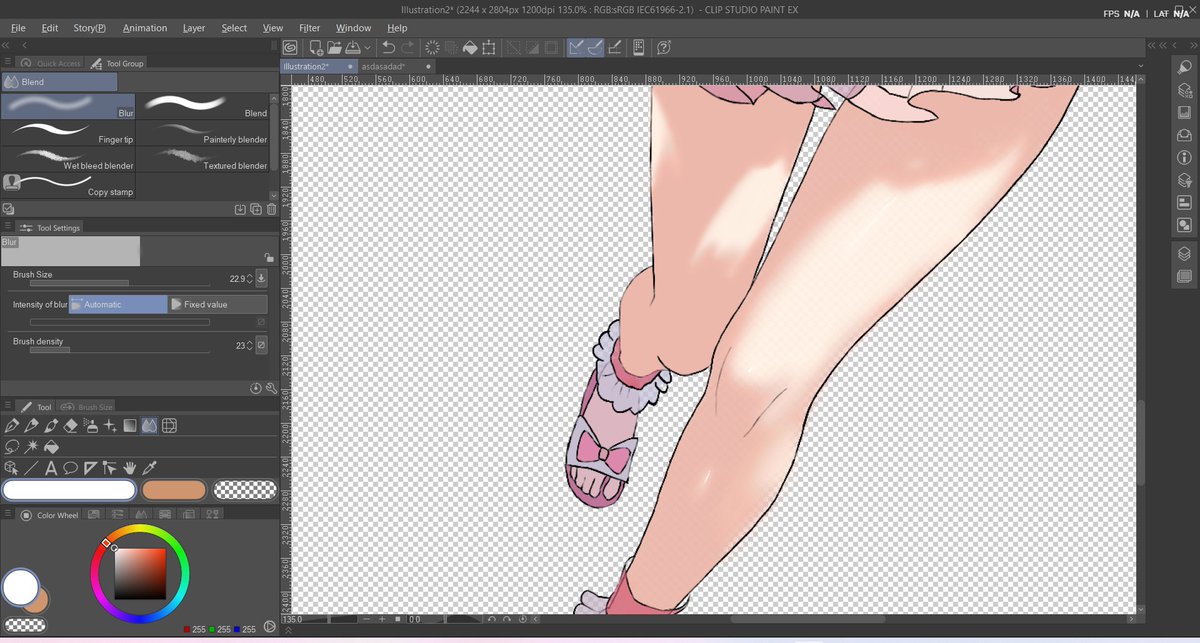Image resolution: width=1200 pixels, height=643 pixels.
Task: Toggle Snap to Special Ruler button
Action: (596, 47)
